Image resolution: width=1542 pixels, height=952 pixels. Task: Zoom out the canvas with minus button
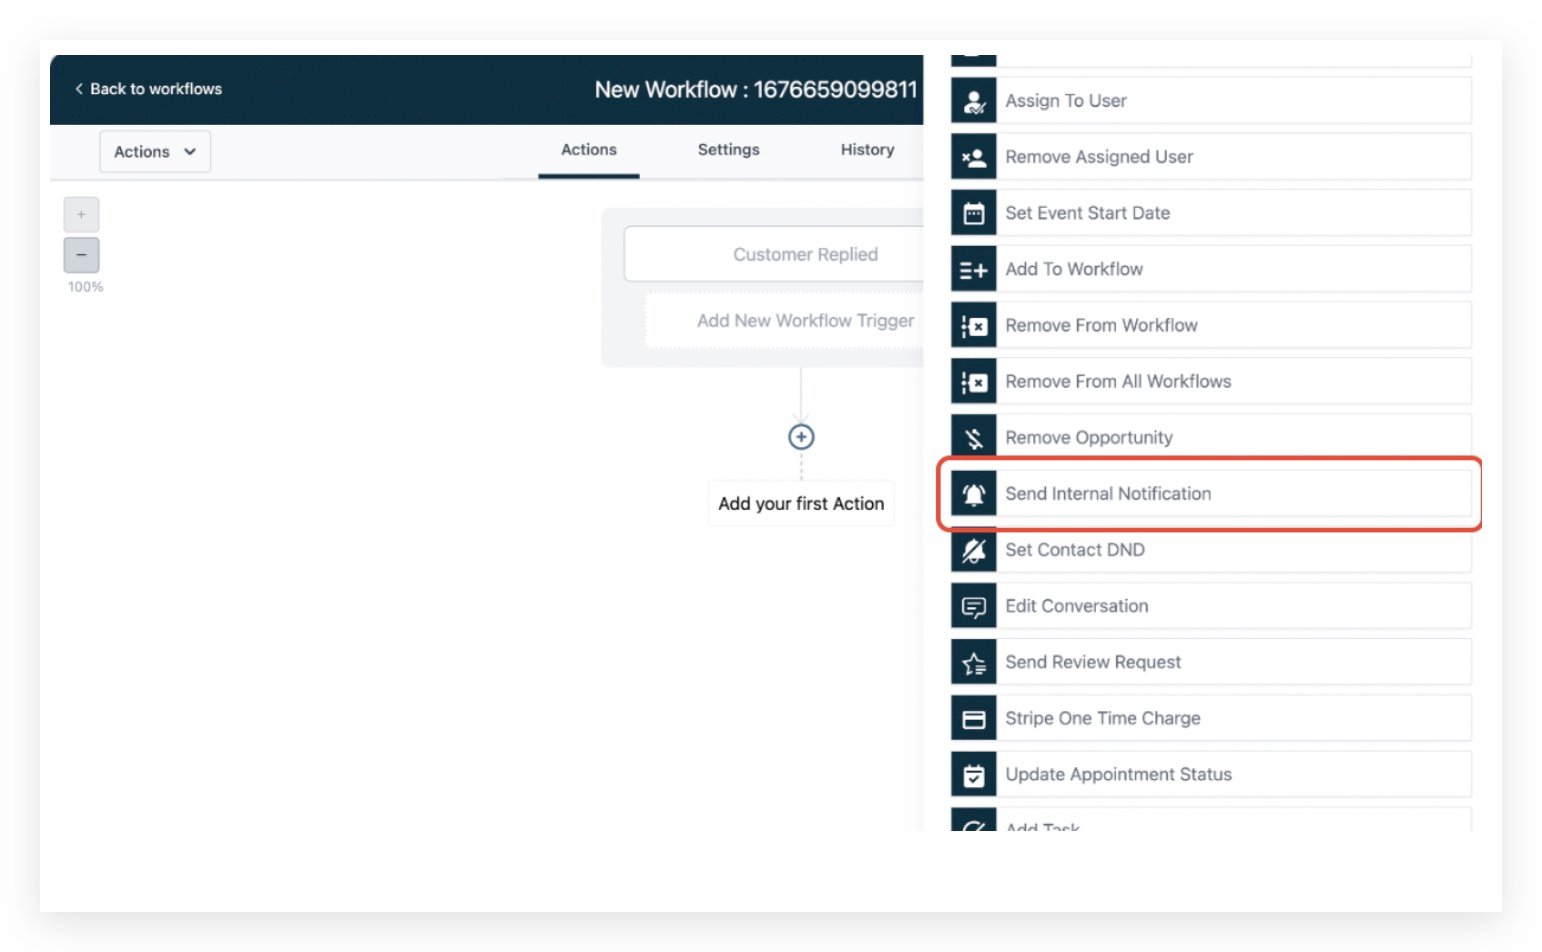(82, 255)
